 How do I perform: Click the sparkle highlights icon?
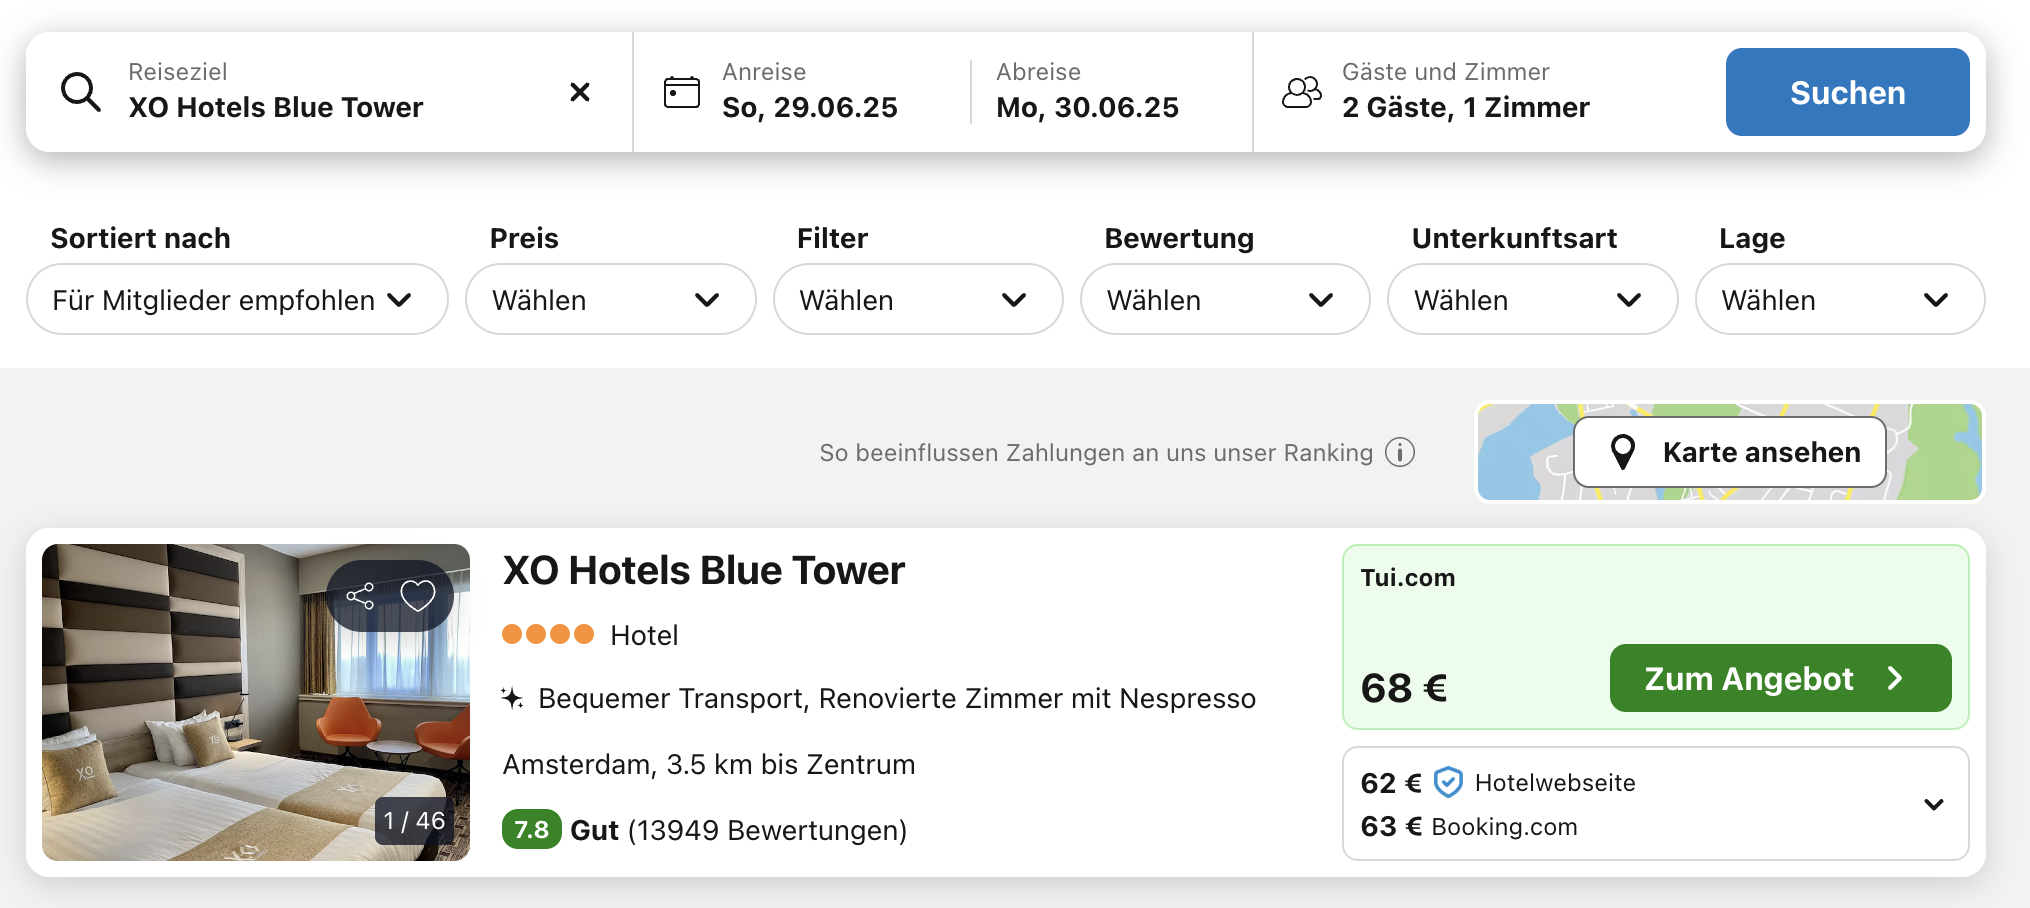click(x=512, y=698)
